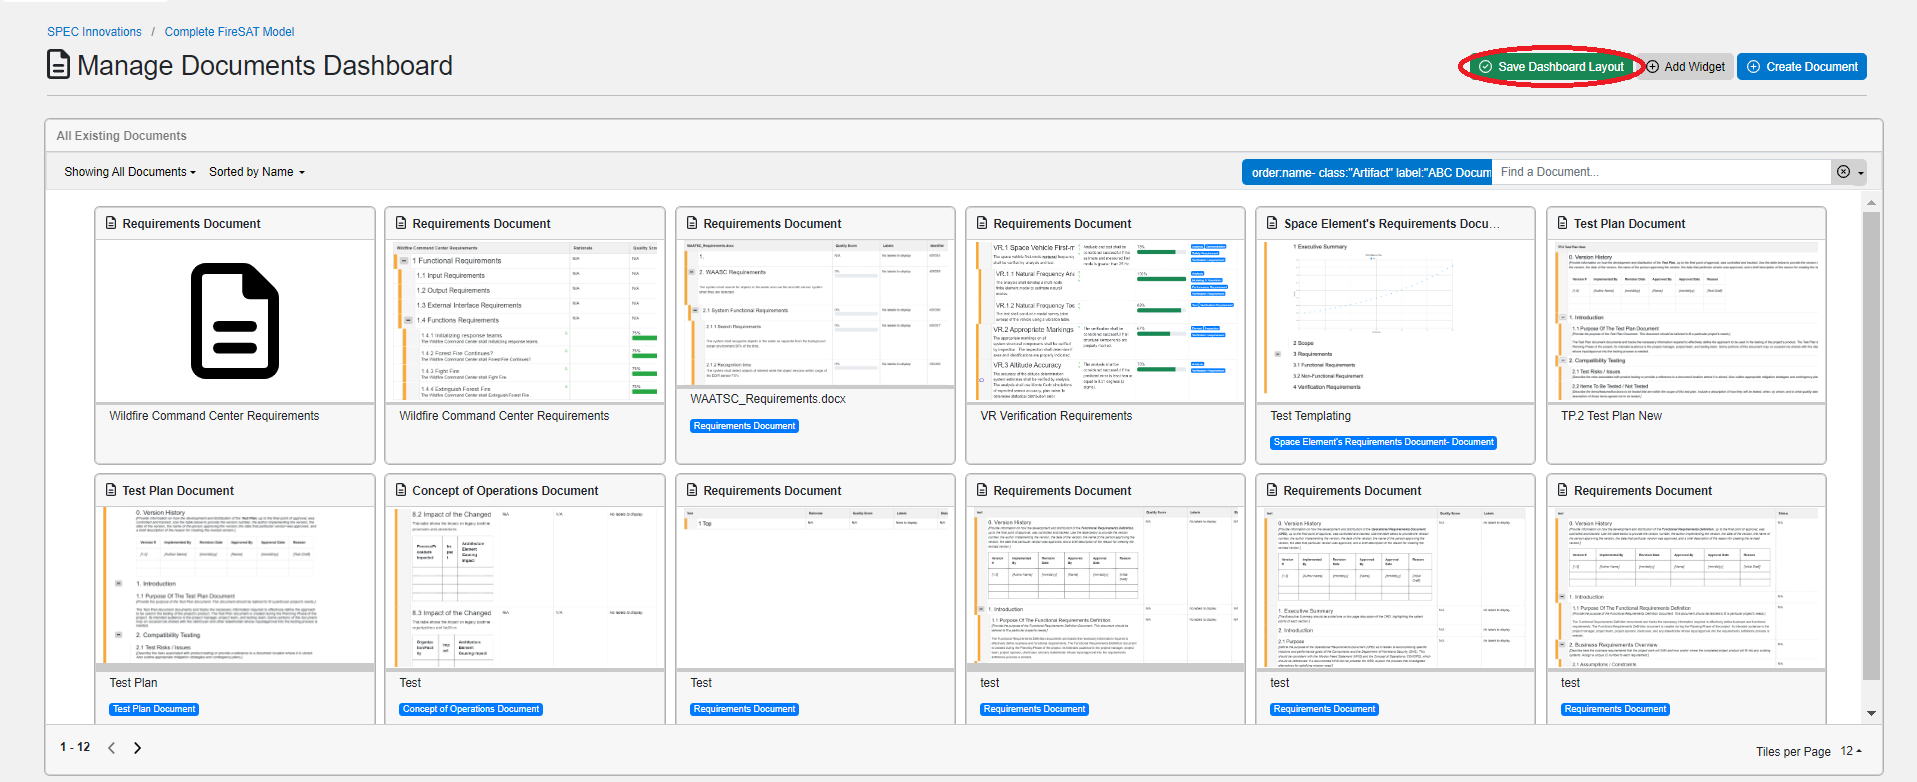This screenshot has width=1917, height=782.
Task: Open the SPEC Innovations breadcrumb link
Action: (94, 32)
